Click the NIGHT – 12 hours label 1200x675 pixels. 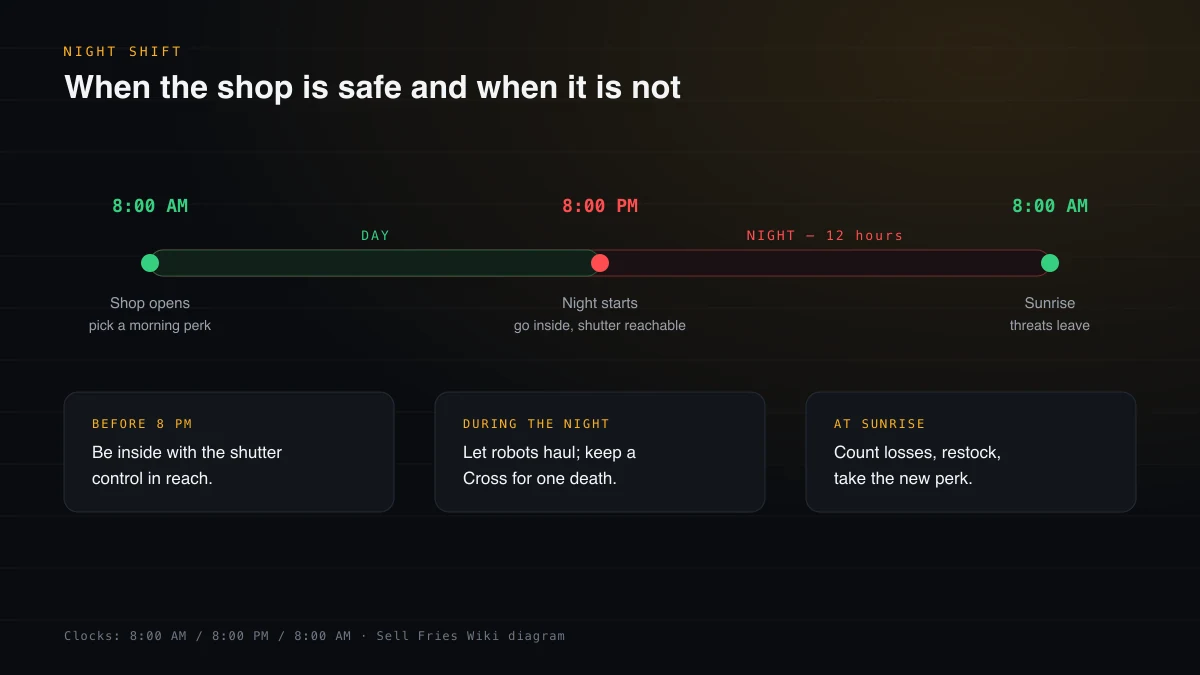point(825,236)
